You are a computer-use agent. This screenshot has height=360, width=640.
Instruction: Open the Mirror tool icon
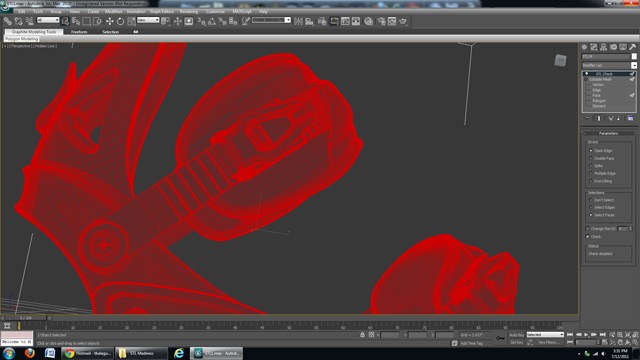click(x=298, y=21)
